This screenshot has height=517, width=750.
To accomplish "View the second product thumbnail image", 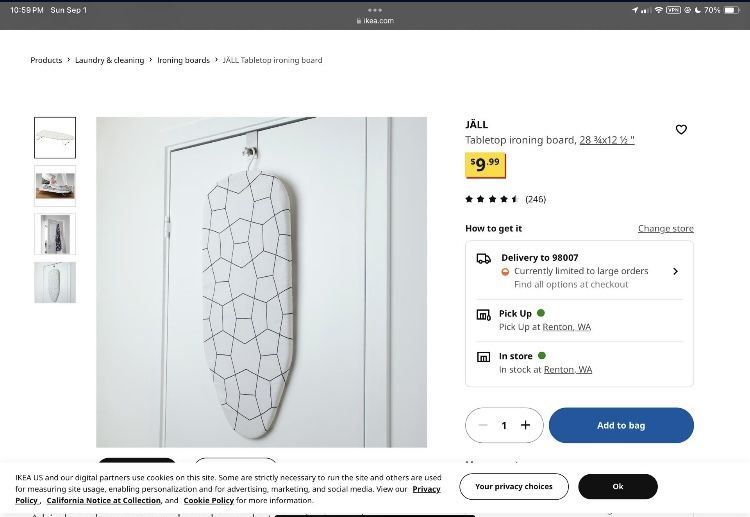I will (54, 186).
